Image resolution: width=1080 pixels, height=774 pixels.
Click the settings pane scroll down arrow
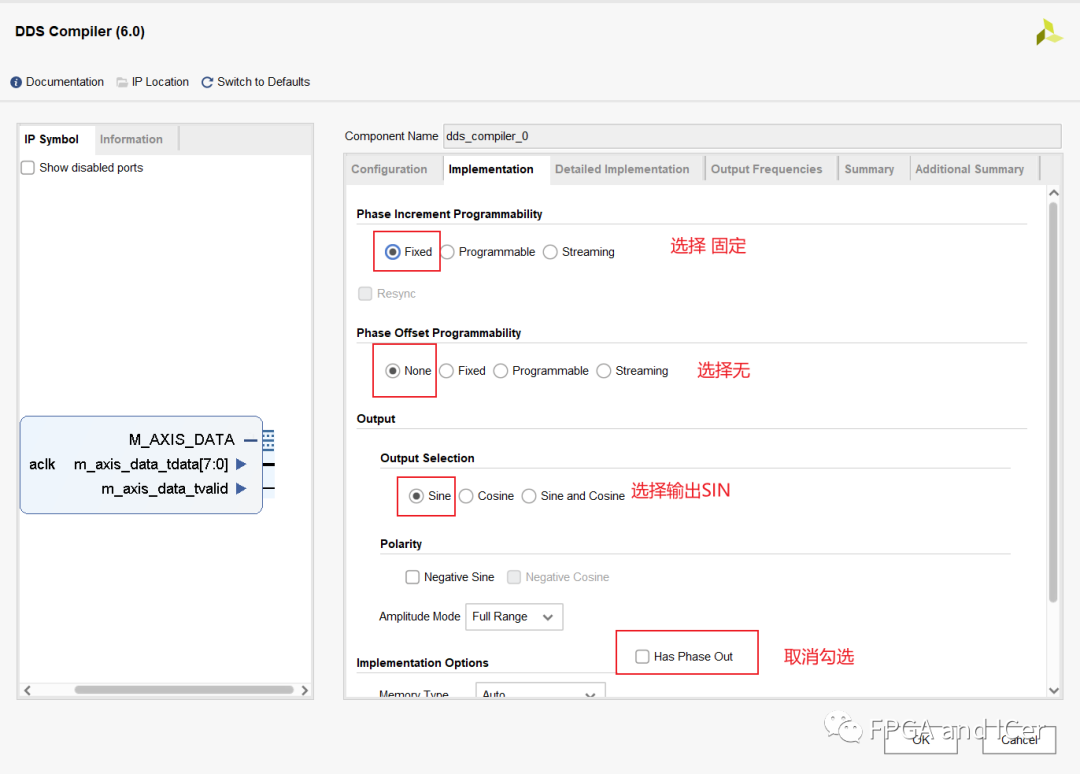pyautogui.click(x=1054, y=691)
